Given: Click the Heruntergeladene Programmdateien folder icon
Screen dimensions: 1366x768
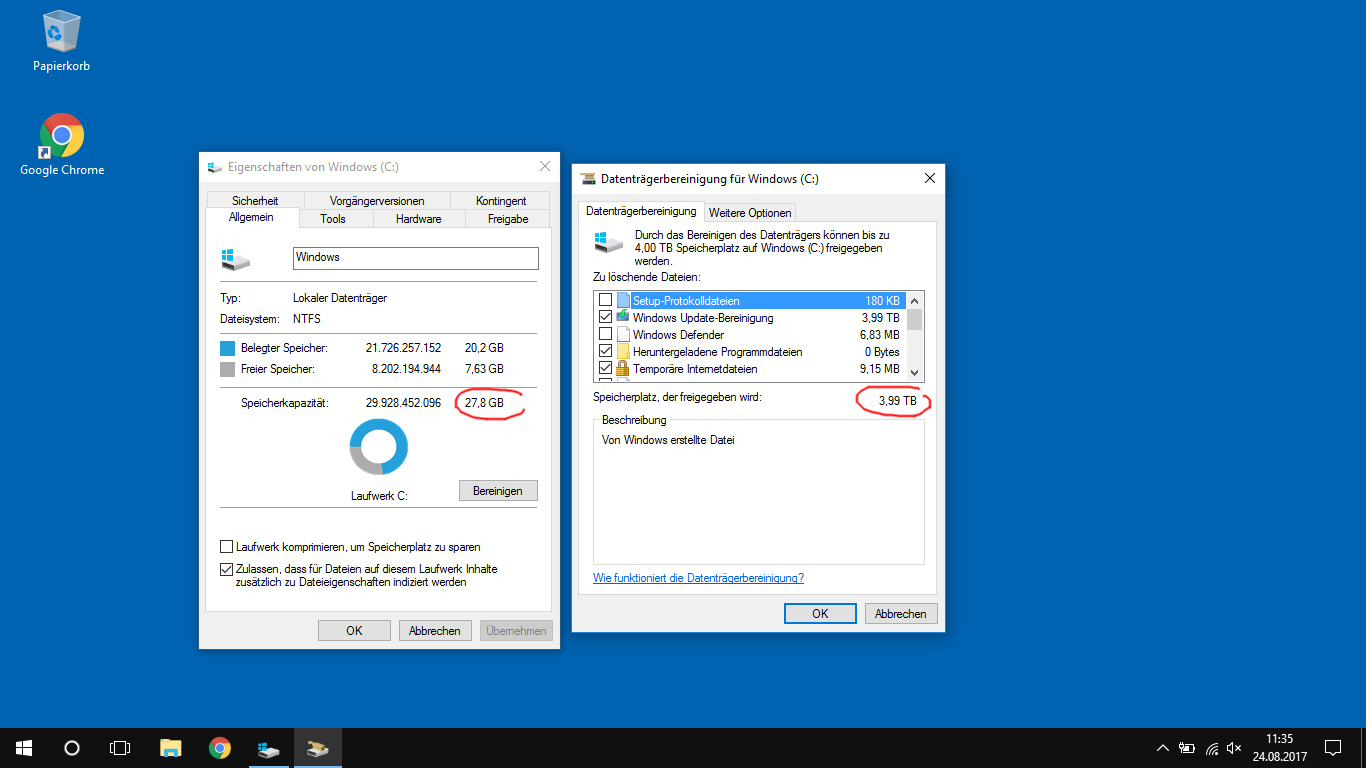Looking at the screenshot, I should click(x=624, y=352).
